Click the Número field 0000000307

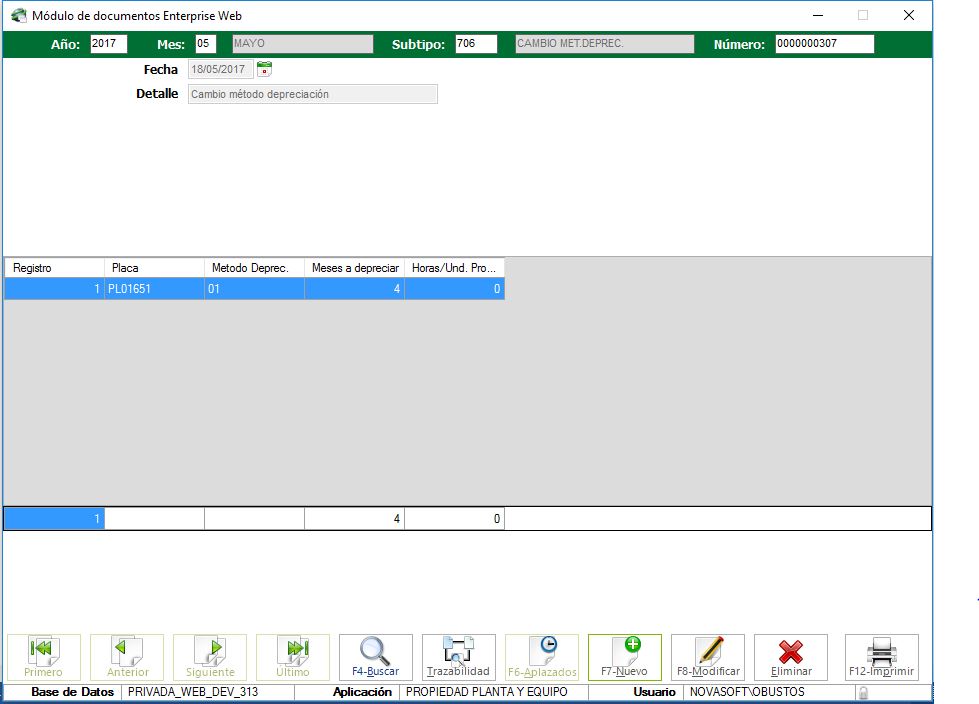[x=825, y=44]
